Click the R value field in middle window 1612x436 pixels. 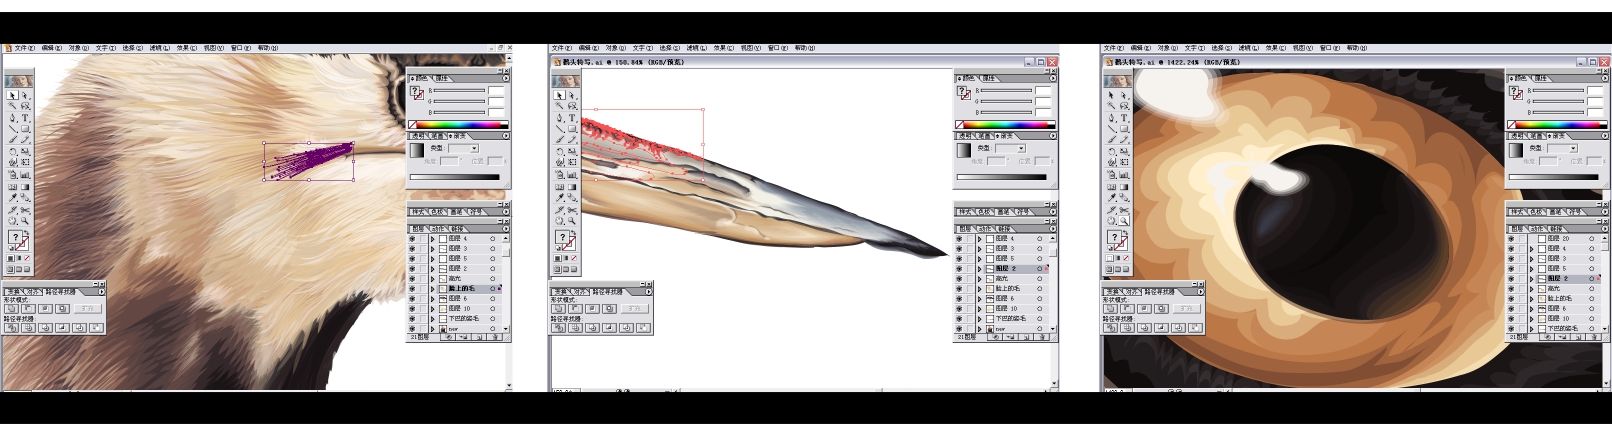tap(1044, 90)
